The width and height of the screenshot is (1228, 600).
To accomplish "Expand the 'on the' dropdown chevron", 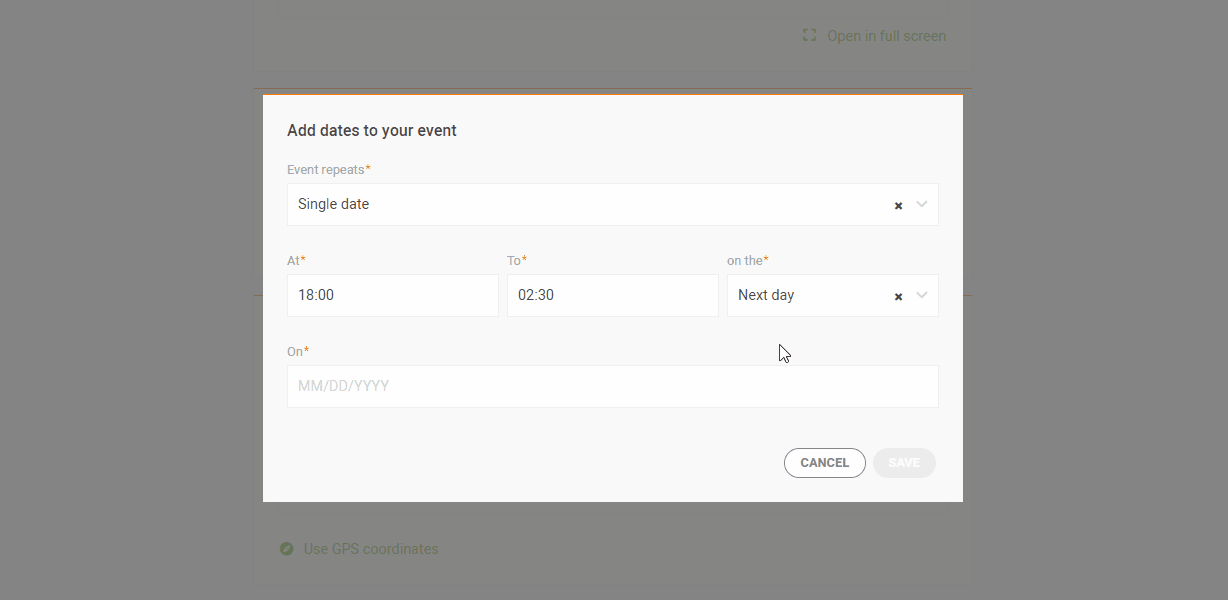I will 922,295.
